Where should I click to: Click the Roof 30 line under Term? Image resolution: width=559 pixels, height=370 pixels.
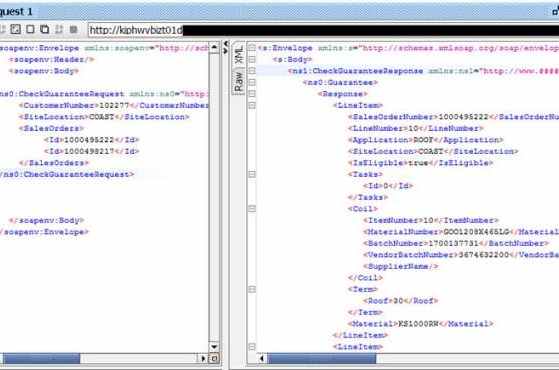(401, 300)
